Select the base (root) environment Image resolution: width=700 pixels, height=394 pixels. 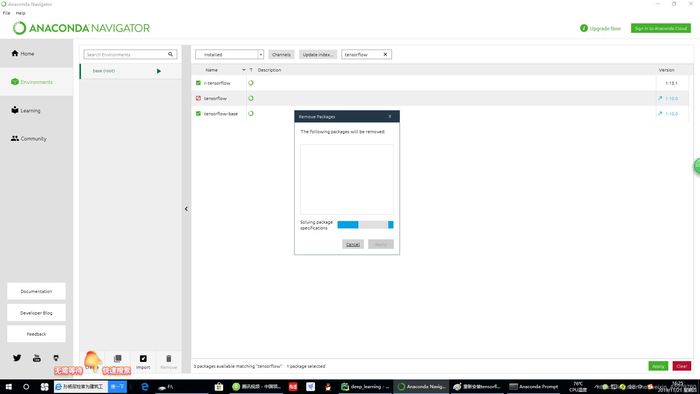click(x=130, y=71)
